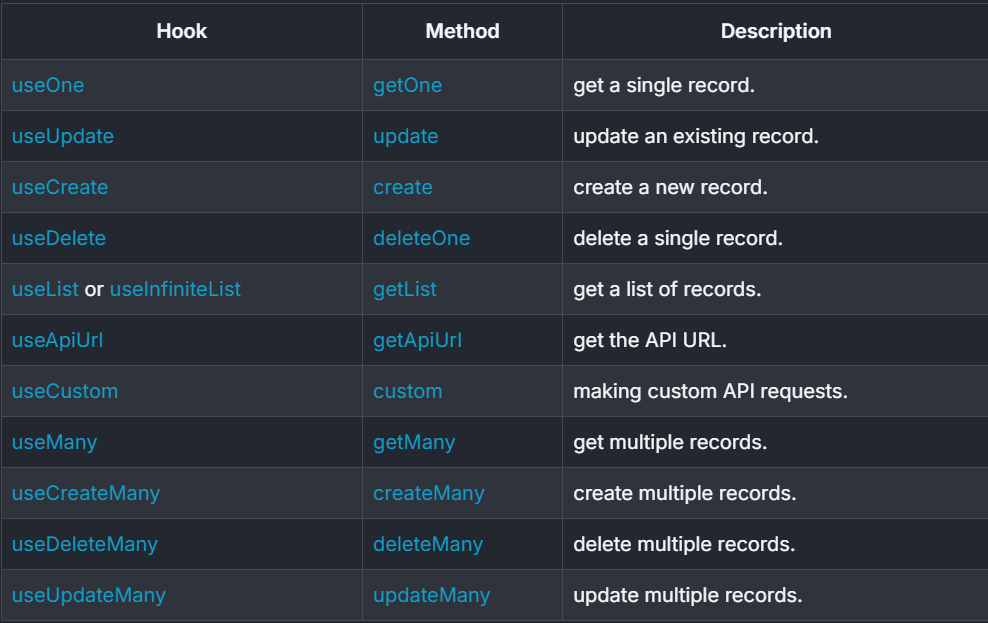Viewport: 988px width, 623px height.
Task: Open the createMany method link
Action: point(428,493)
